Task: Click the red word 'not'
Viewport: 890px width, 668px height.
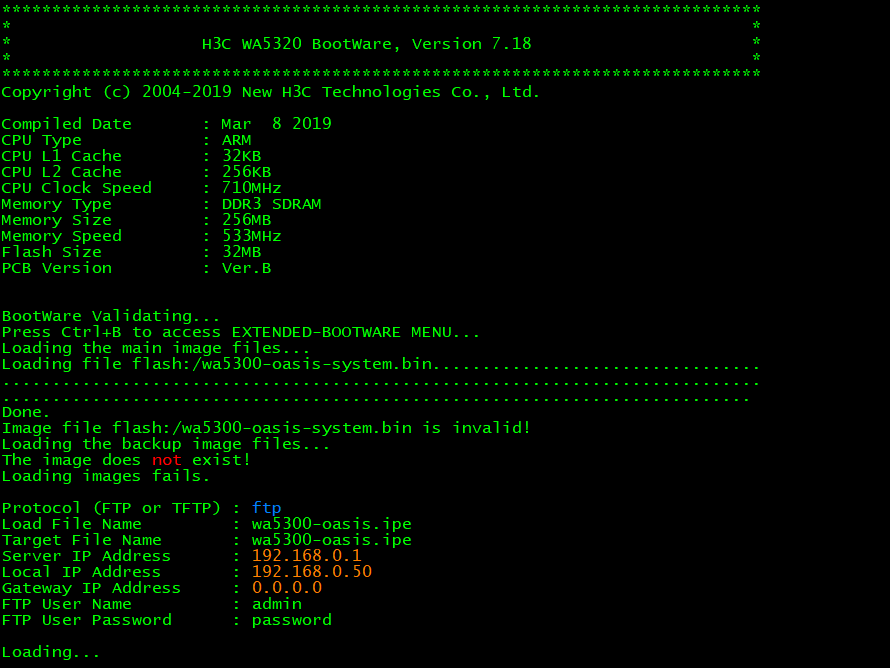Action: [x=167, y=460]
